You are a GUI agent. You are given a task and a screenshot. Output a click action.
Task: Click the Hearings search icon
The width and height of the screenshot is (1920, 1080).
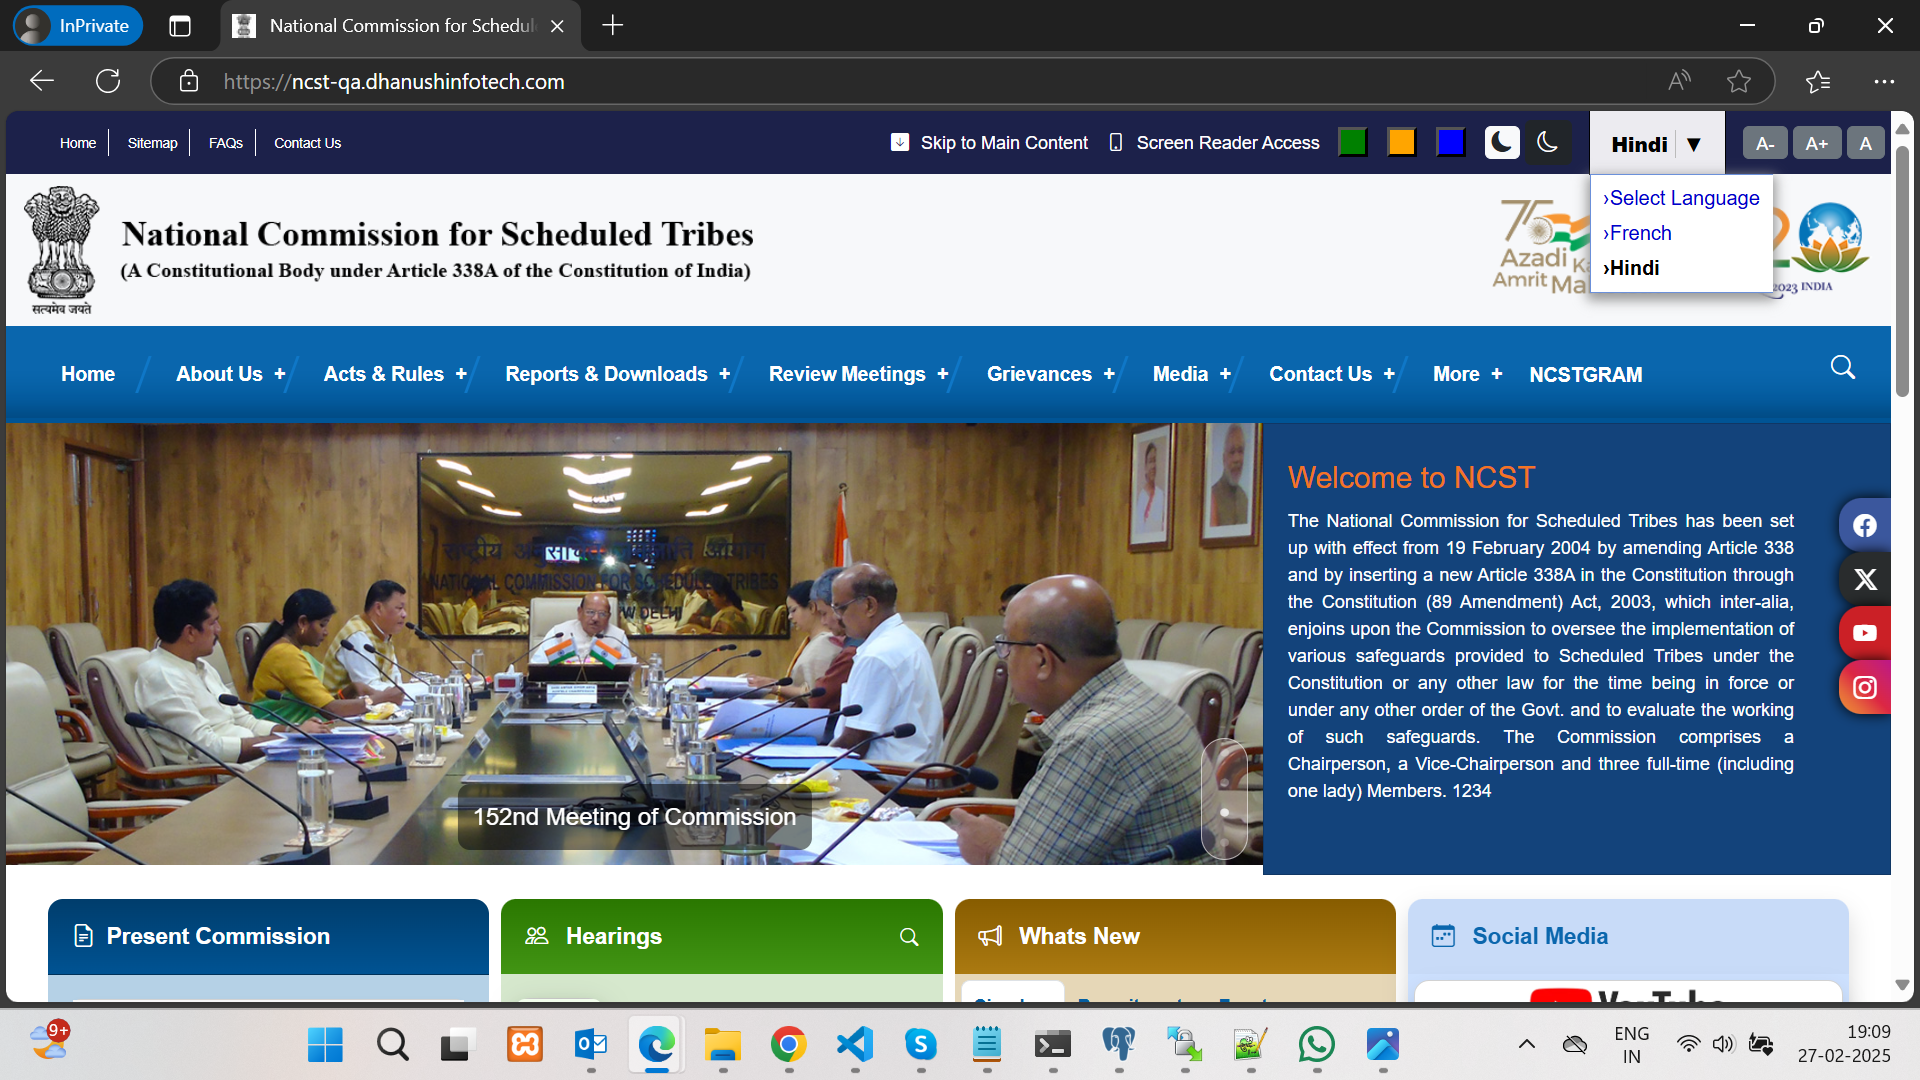tap(909, 937)
